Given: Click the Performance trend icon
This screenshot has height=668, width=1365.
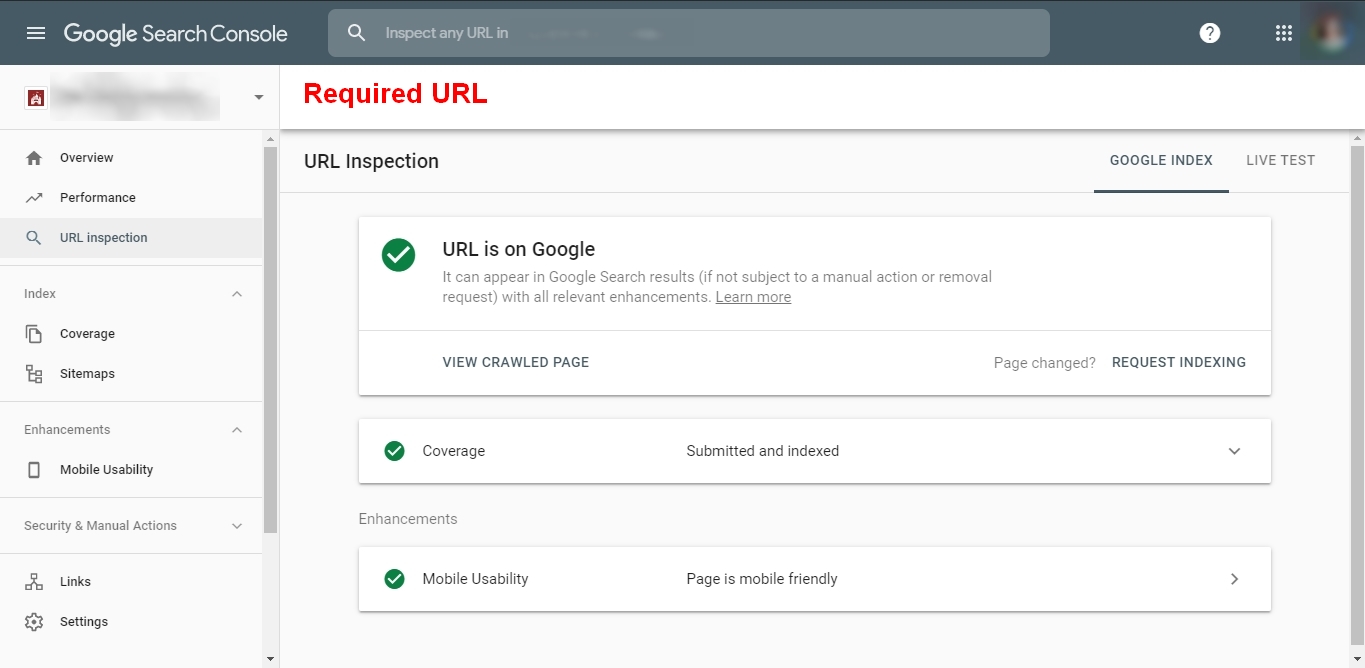Looking at the screenshot, I should tap(34, 198).
